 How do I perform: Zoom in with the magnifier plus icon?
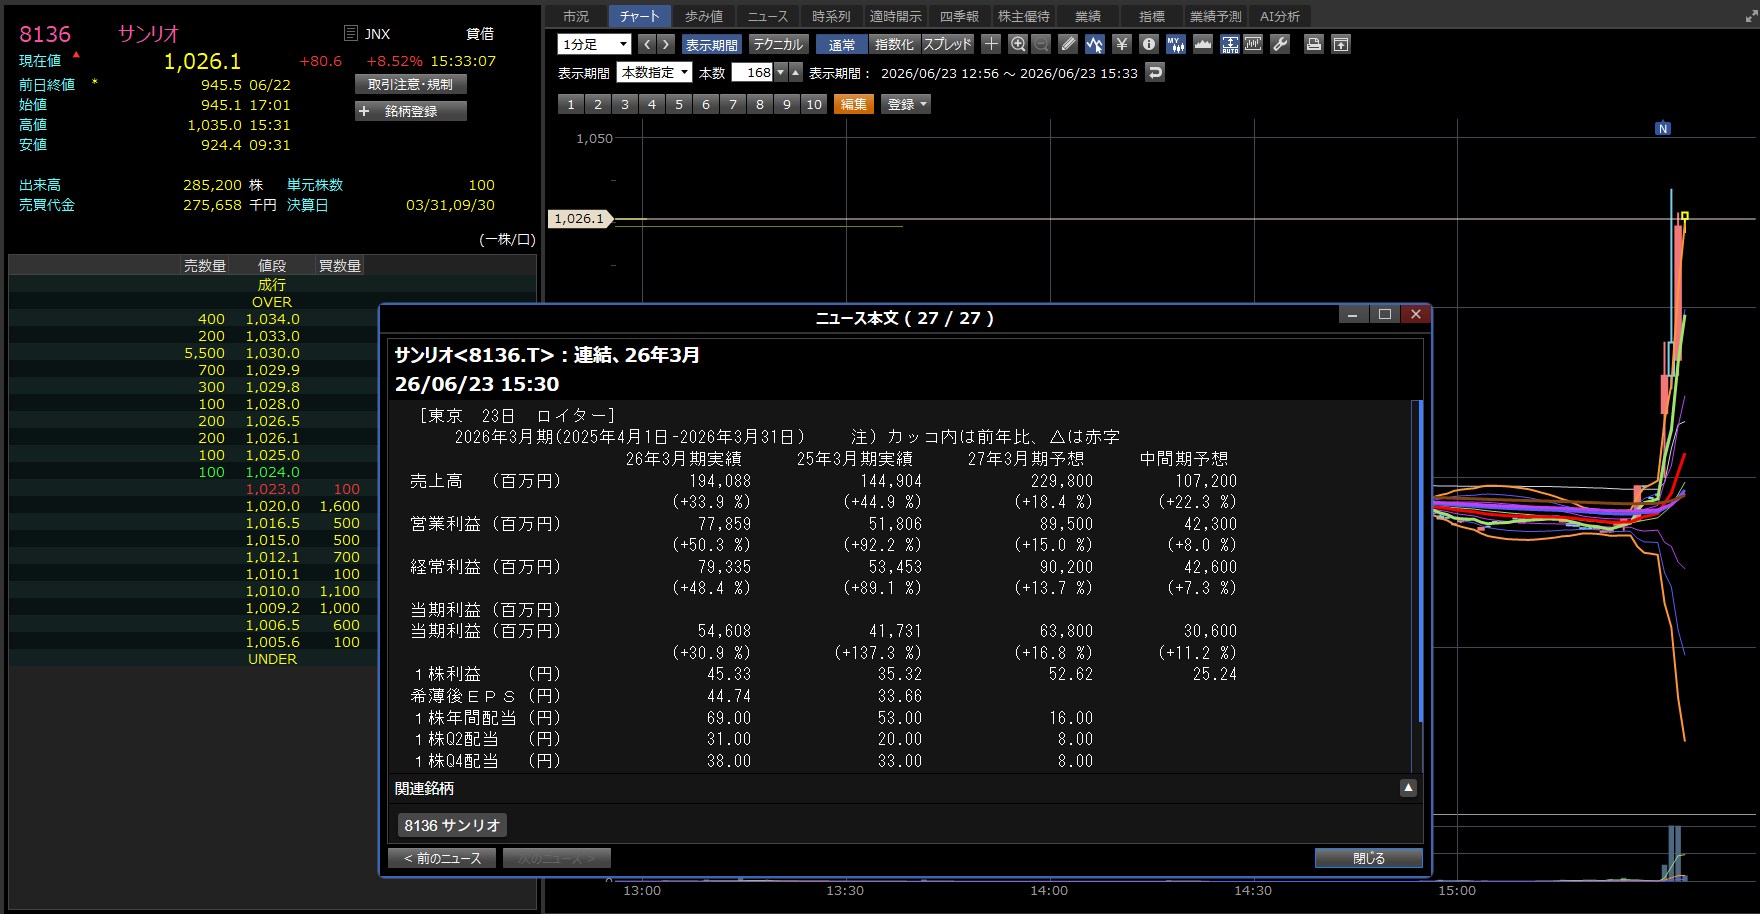tap(1018, 44)
